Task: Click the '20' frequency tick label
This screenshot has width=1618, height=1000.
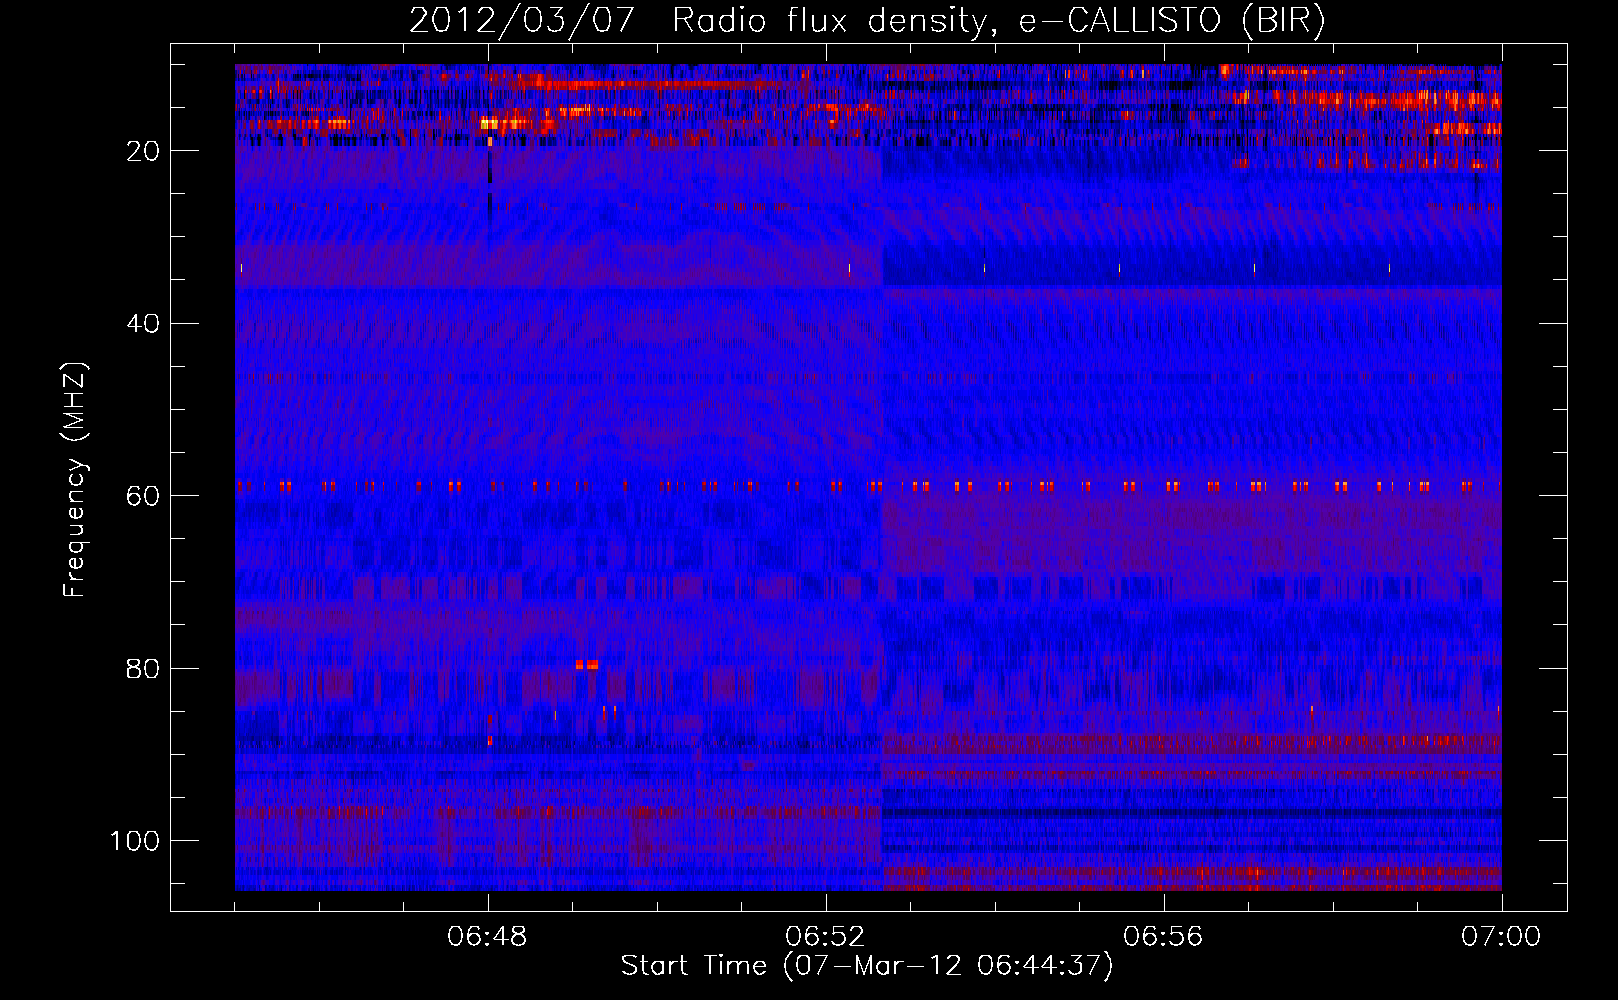Action: (144, 151)
